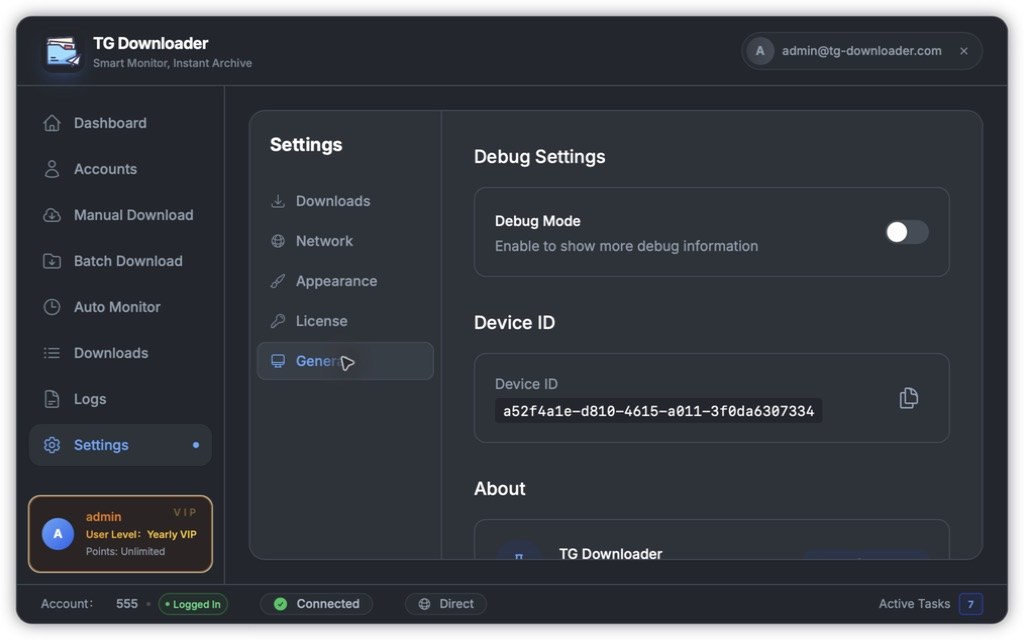Switch to the Downloads settings tab
This screenshot has width=1024, height=640.
pos(345,201)
